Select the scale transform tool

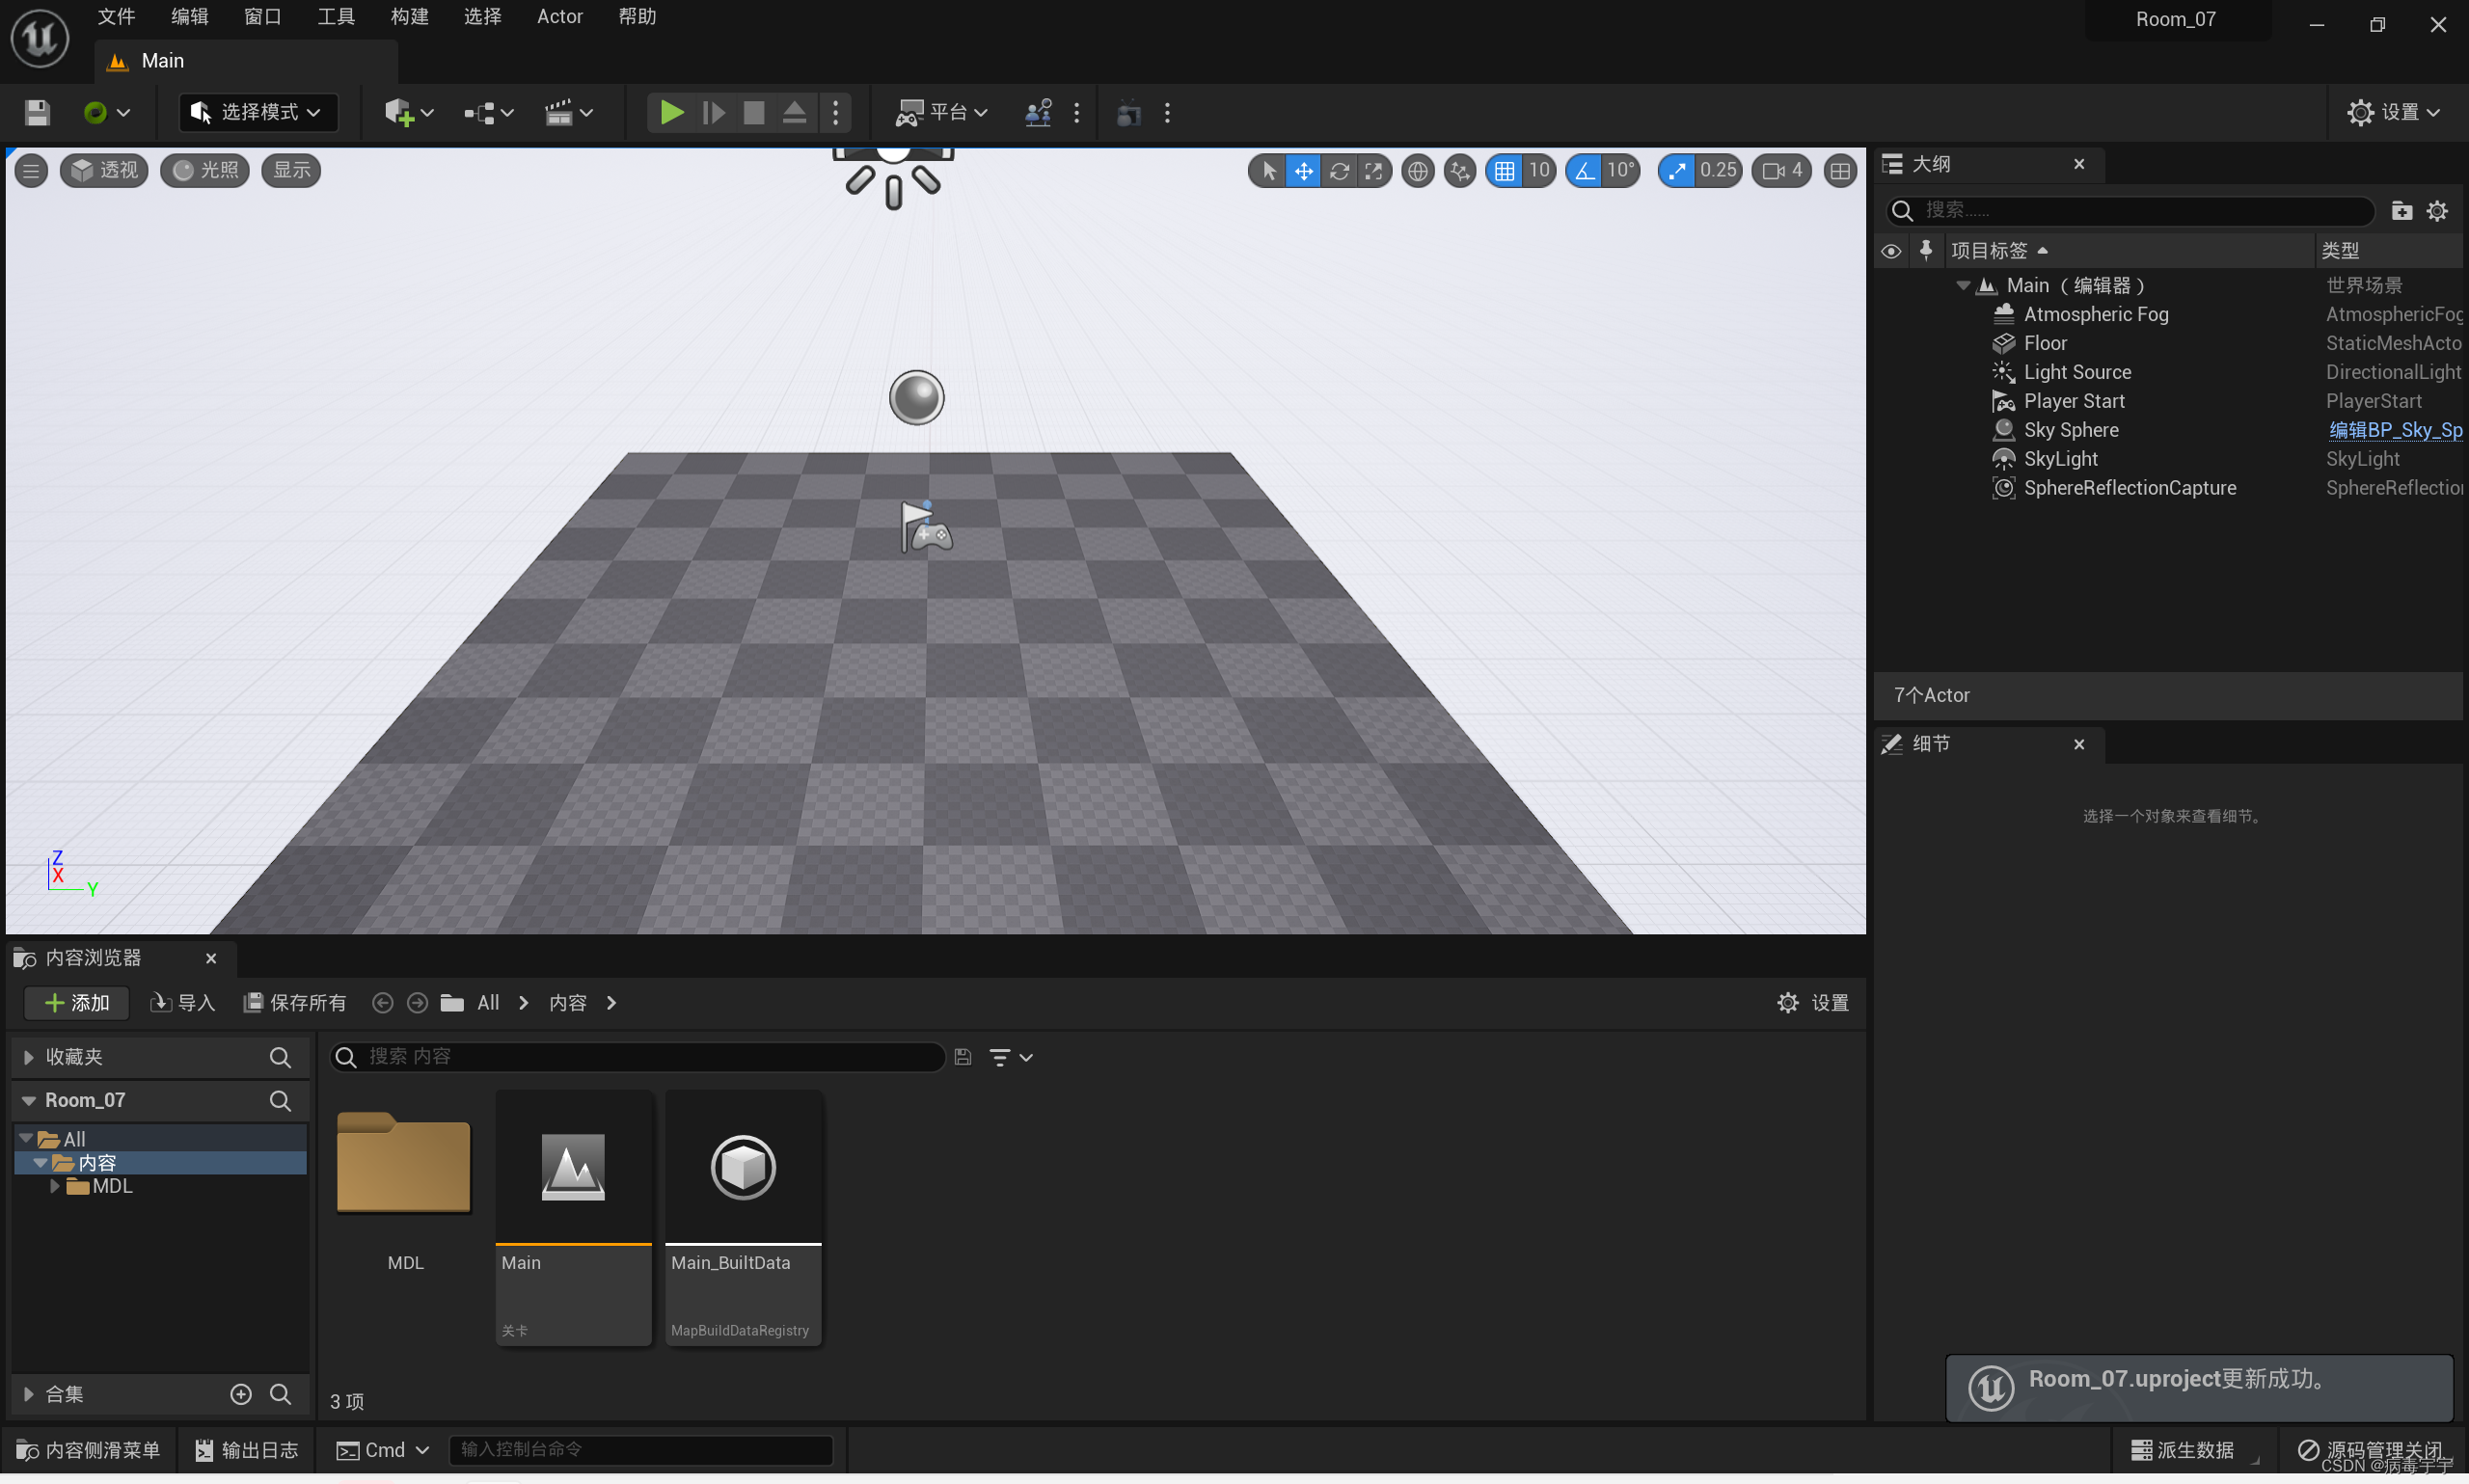pyautogui.click(x=1374, y=171)
